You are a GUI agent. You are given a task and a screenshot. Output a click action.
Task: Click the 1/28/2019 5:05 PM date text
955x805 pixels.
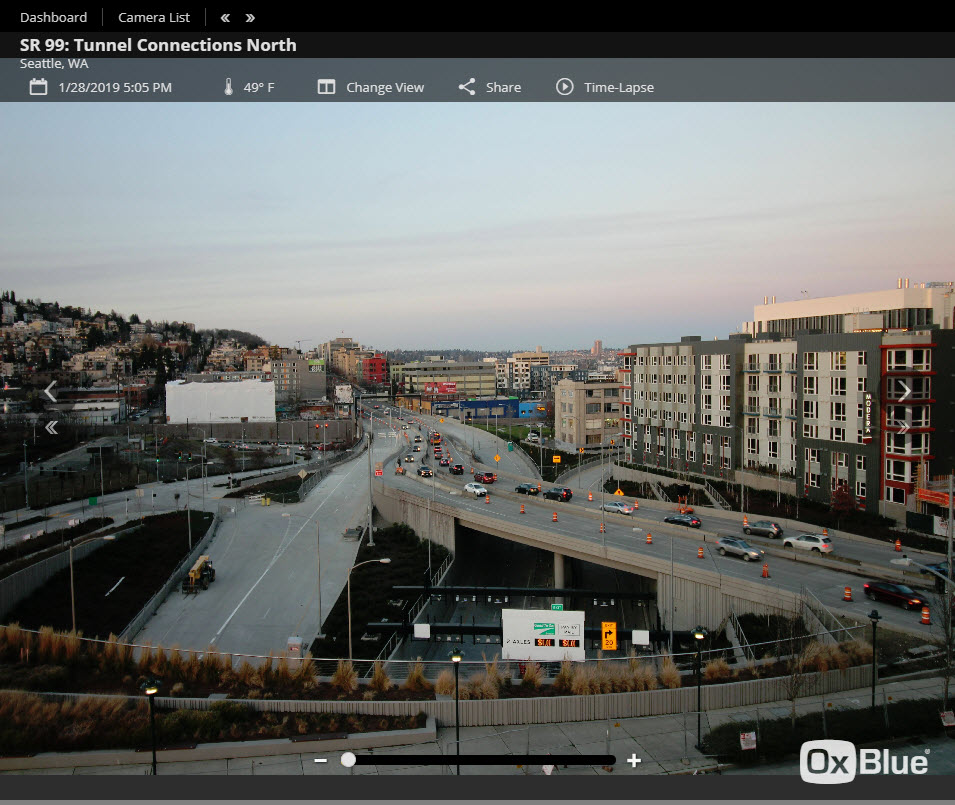pyautogui.click(x=115, y=87)
